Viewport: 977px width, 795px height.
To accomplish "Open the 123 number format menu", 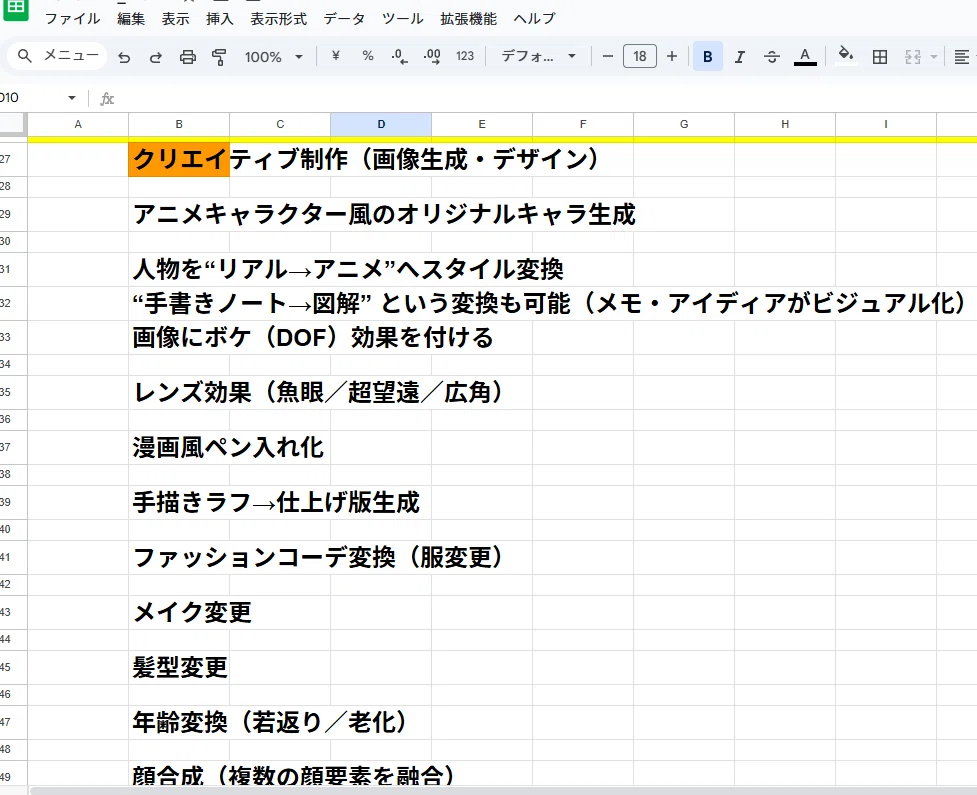I will [465, 56].
